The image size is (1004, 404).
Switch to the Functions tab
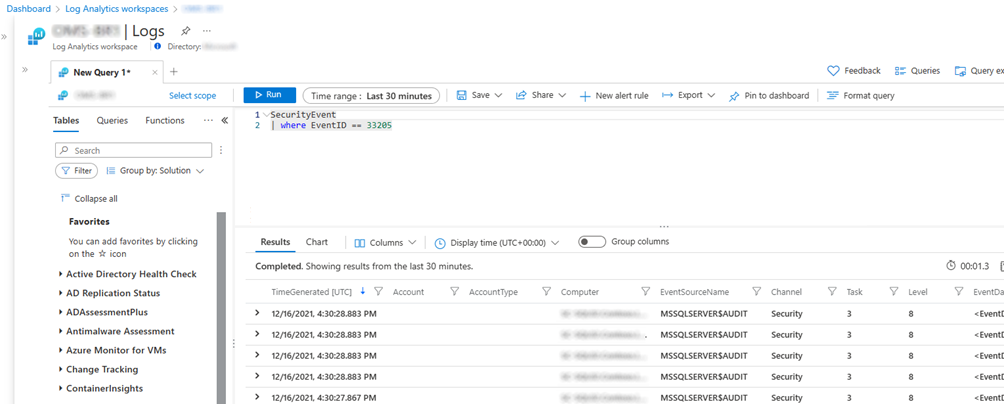165,120
